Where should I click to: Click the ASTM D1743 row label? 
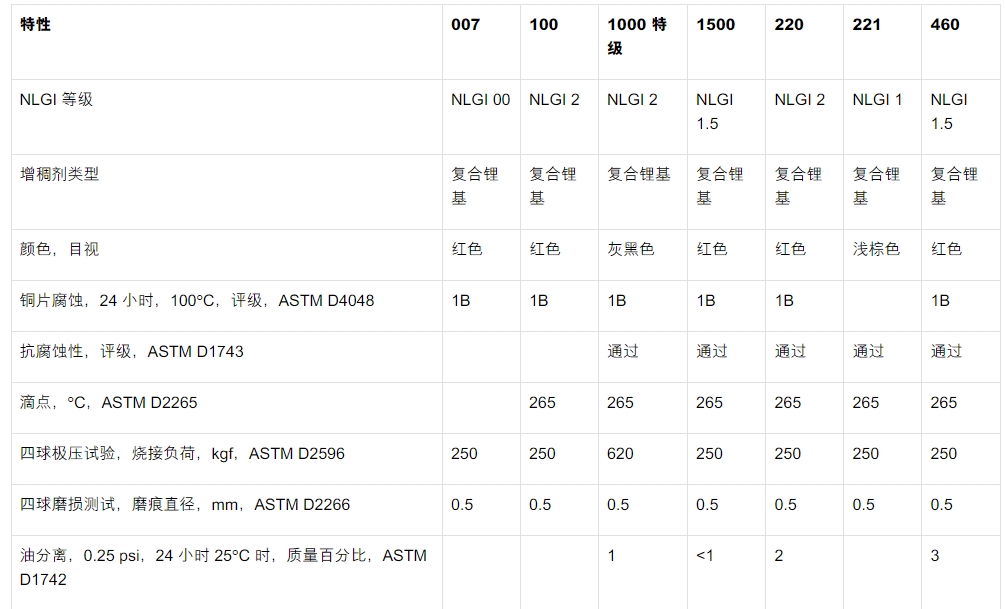pos(132,351)
